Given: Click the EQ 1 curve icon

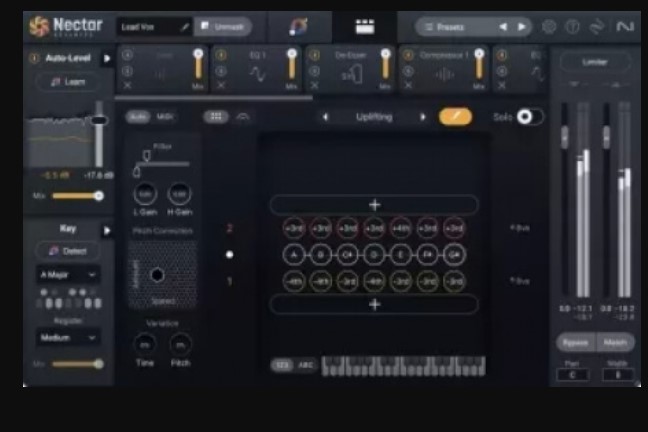Looking at the screenshot, I should pyautogui.click(x=257, y=74).
